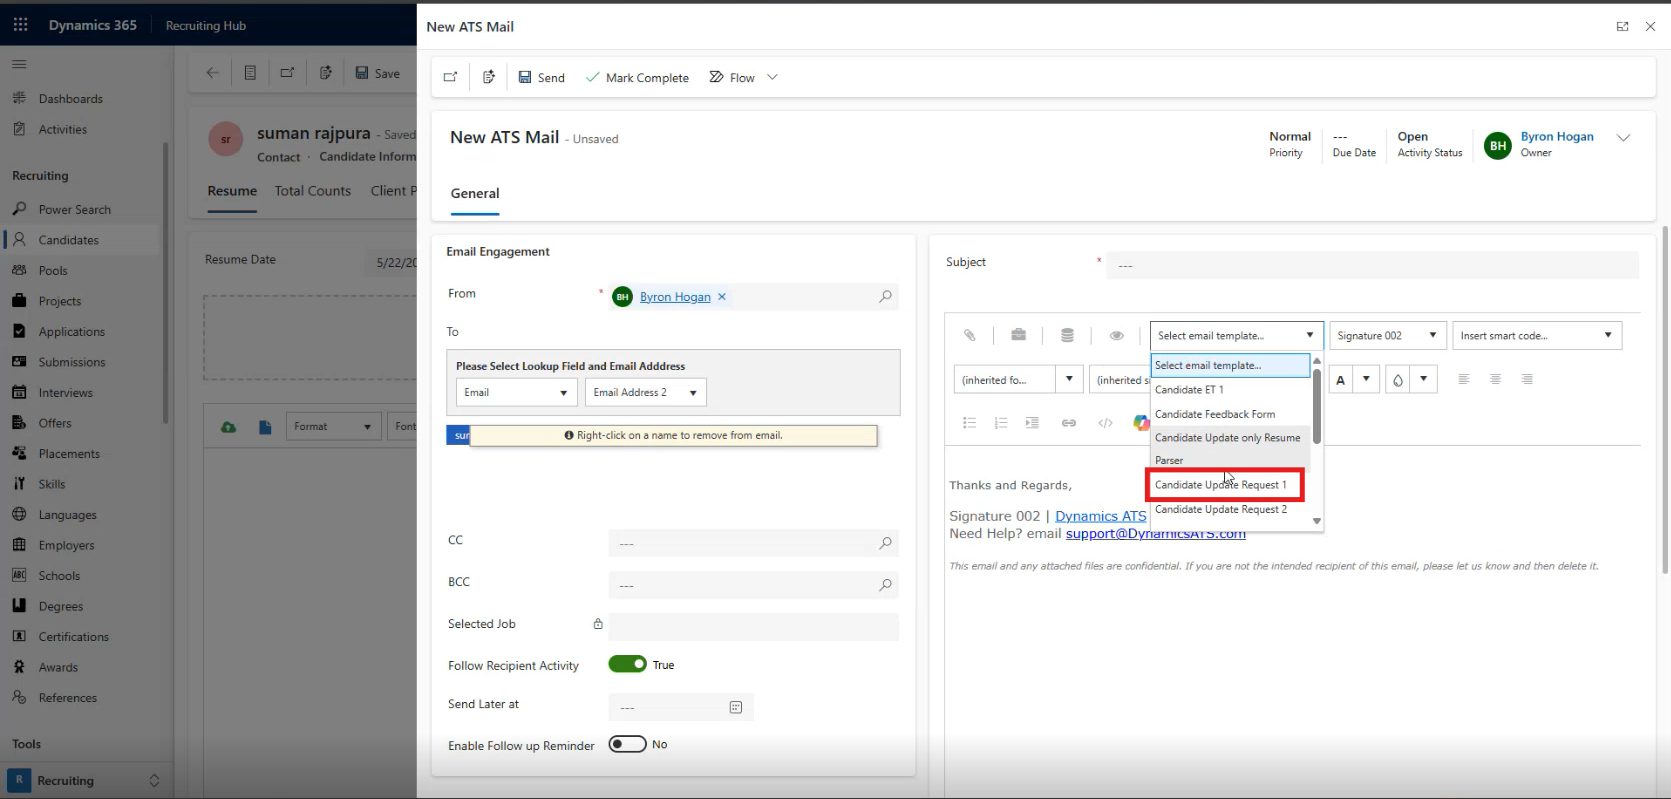The width and height of the screenshot is (1671, 799).
Task: Toggle Follow Recipient Activity switch
Action: 627,664
